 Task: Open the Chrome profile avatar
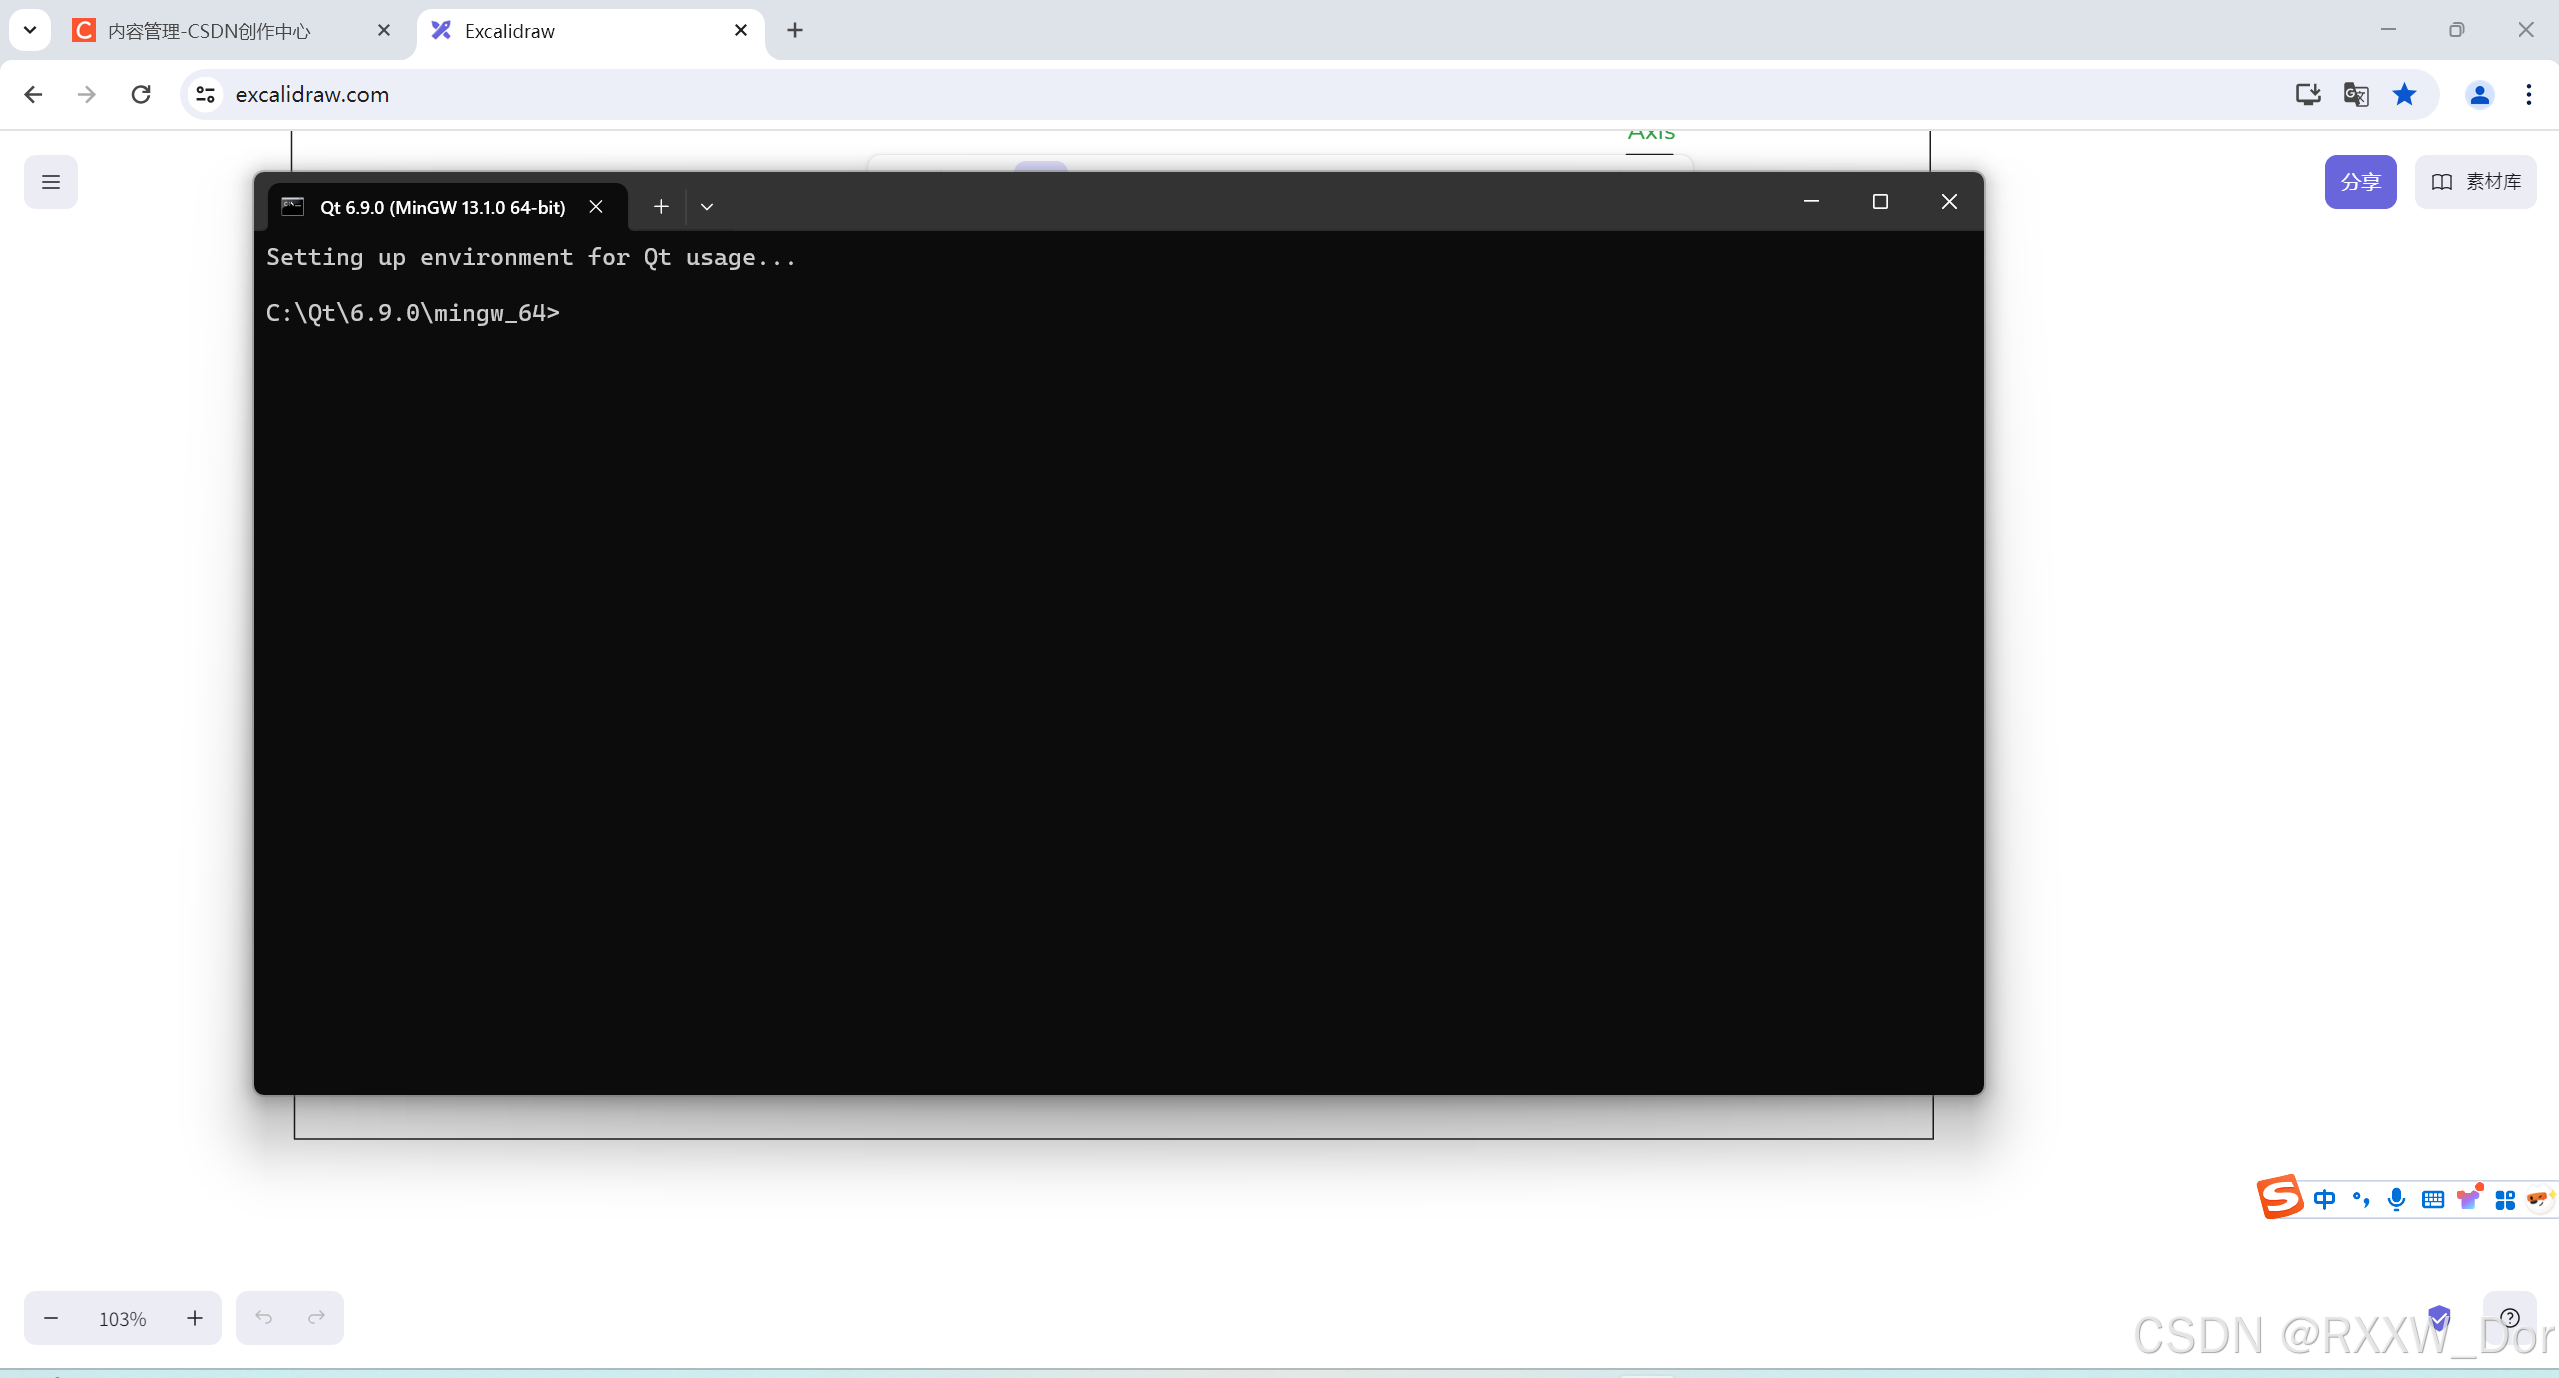pyautogui.click(x=2479, y=94)
